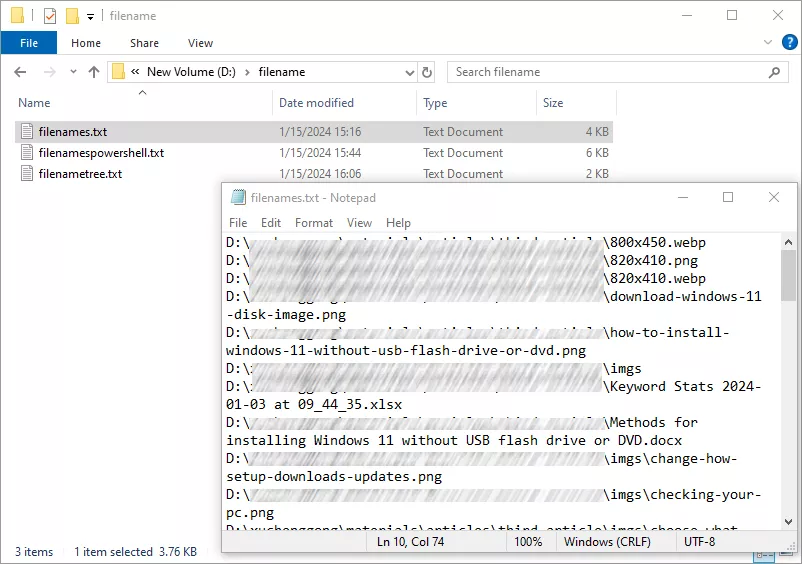Click the Notepad resize grip corner
The image size is (802, 564).
(792, 547)
